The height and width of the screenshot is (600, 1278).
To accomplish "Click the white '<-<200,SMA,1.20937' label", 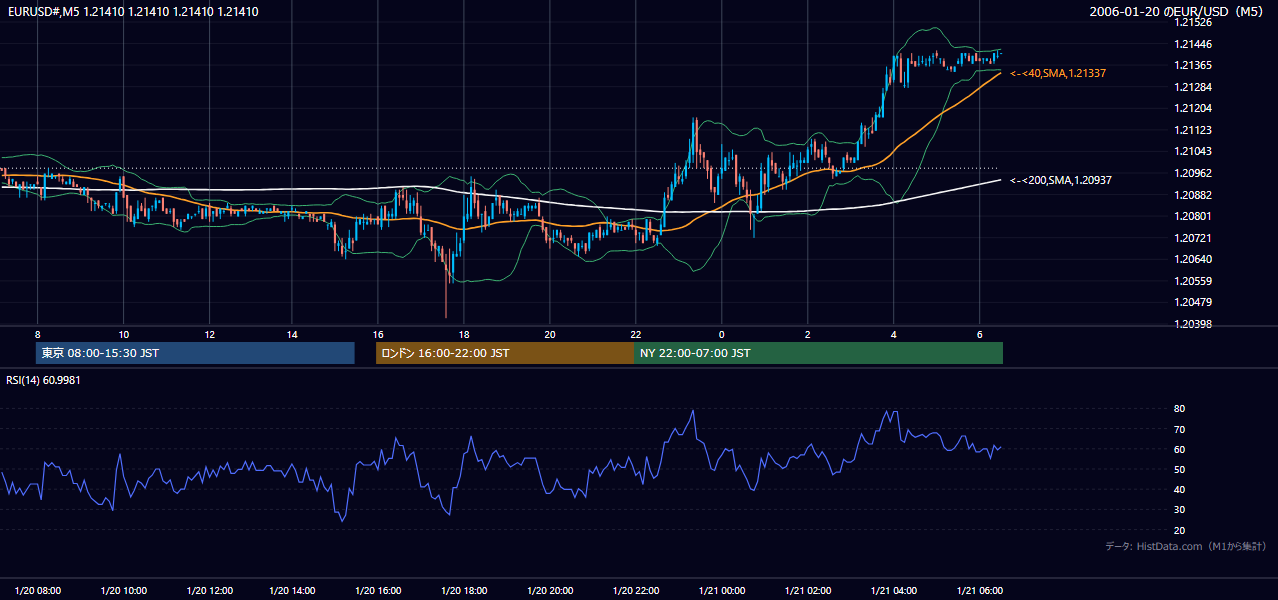I will [x=1061, y=181].
